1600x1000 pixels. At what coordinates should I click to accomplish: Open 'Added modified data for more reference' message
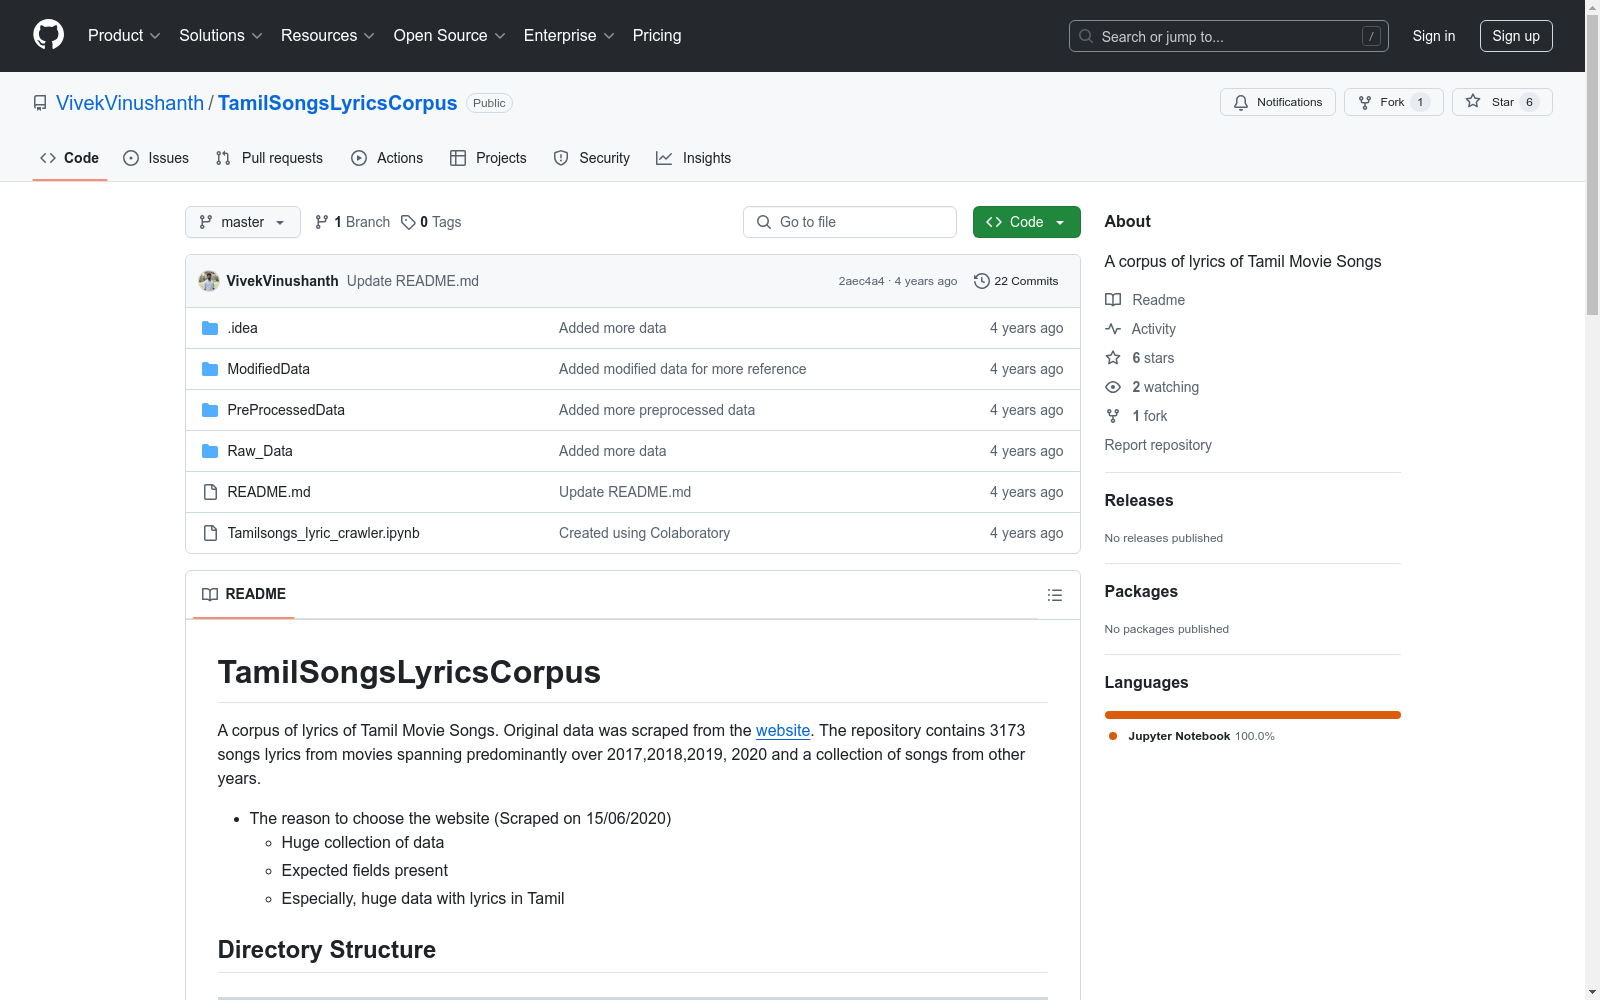(x=682, y=369)
